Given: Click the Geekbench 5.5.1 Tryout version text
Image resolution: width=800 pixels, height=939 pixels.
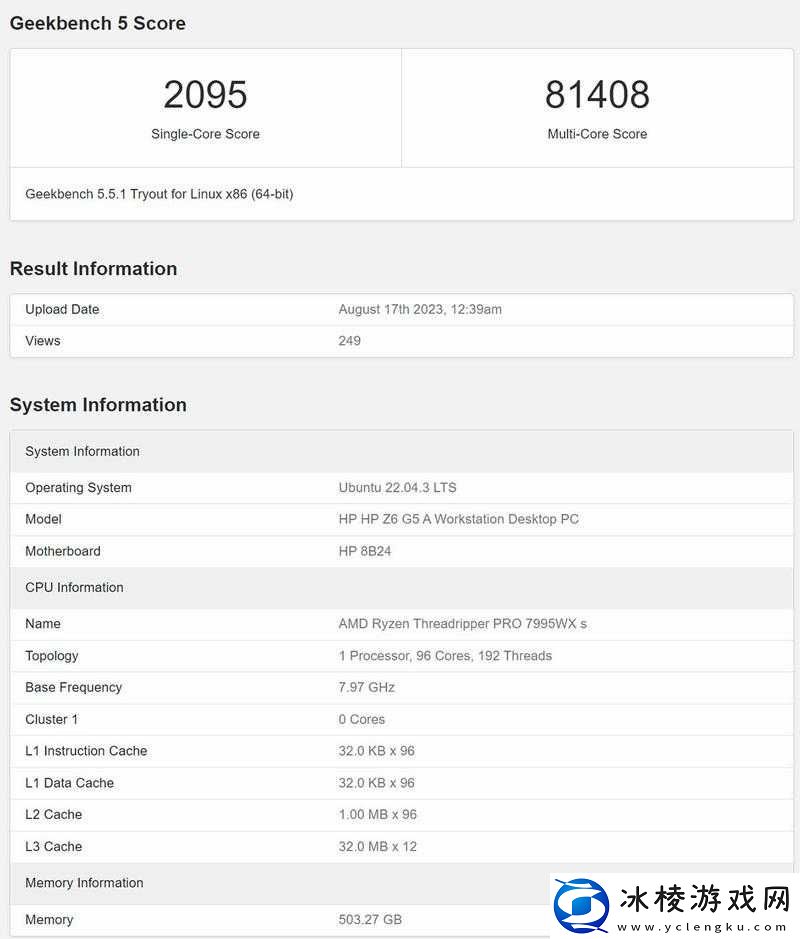Looking at the screenshot, I should point(159,194).
